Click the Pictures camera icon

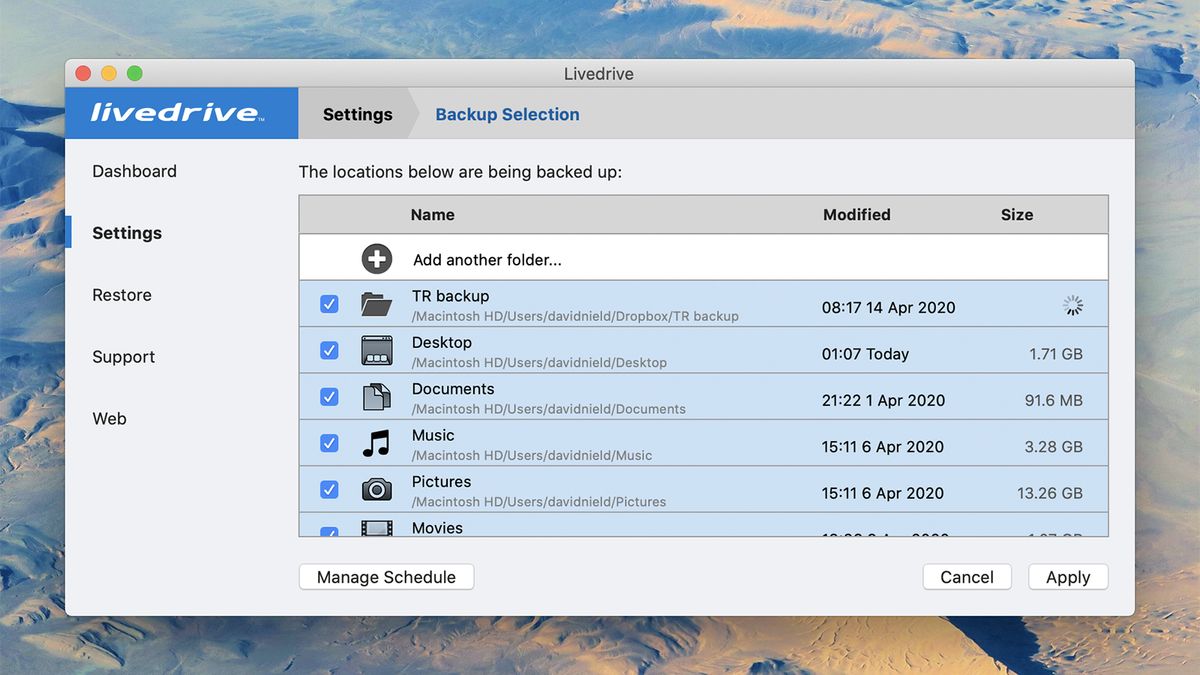(377, 489)
